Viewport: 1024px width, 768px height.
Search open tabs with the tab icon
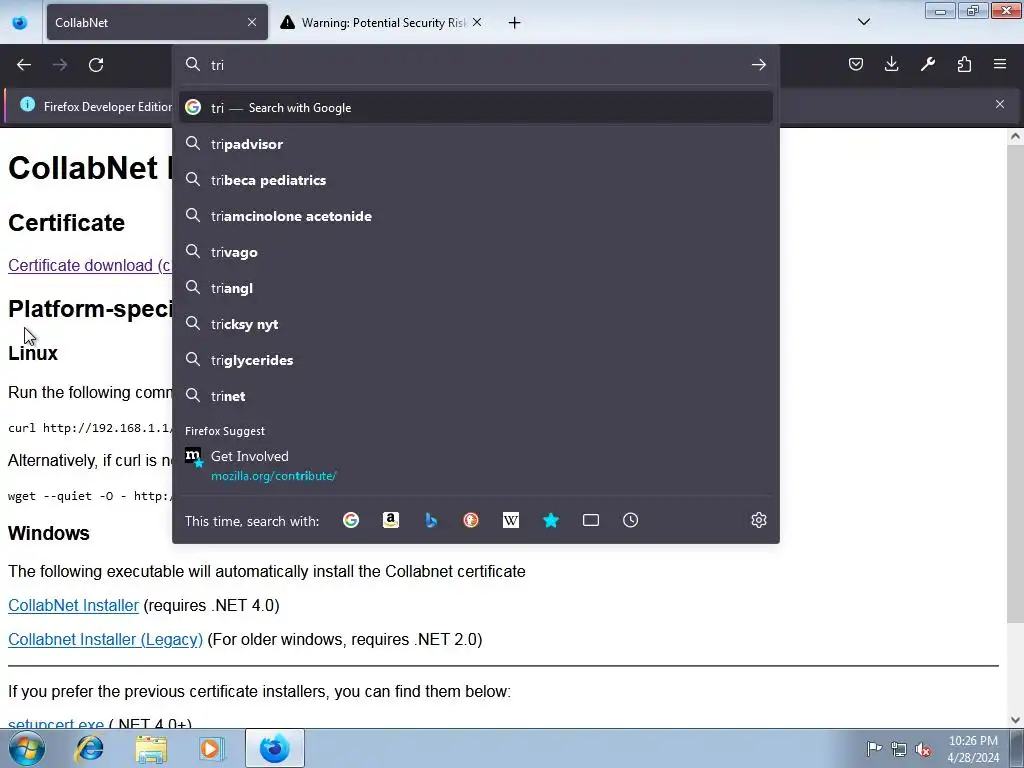coord(590,520)
